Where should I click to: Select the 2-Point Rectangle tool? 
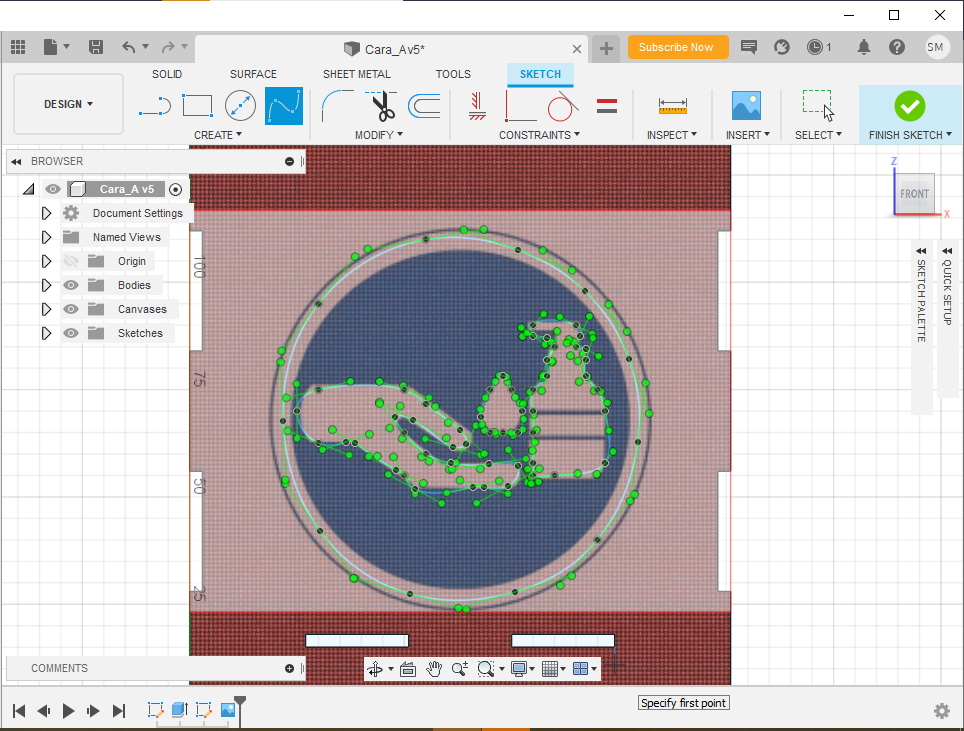[197, 106]
